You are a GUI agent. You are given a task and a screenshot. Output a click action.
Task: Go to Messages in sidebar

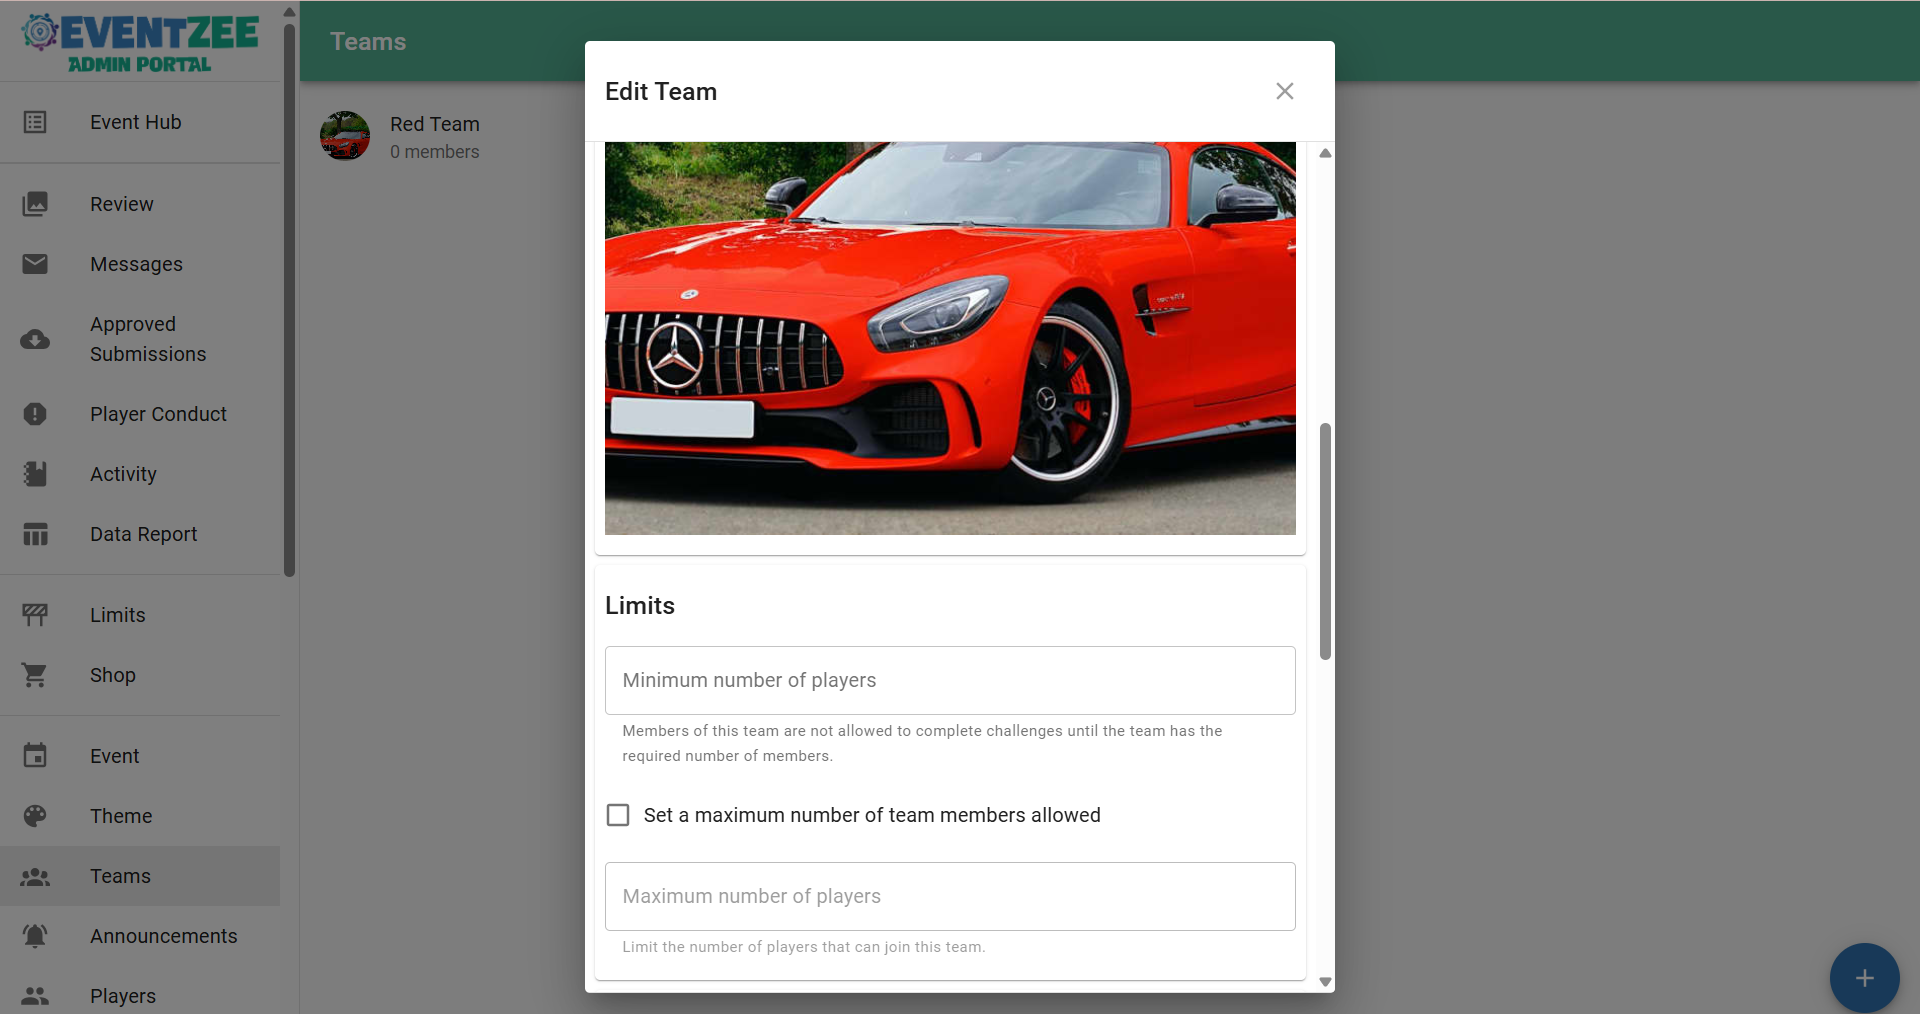[x=140, y=264]
